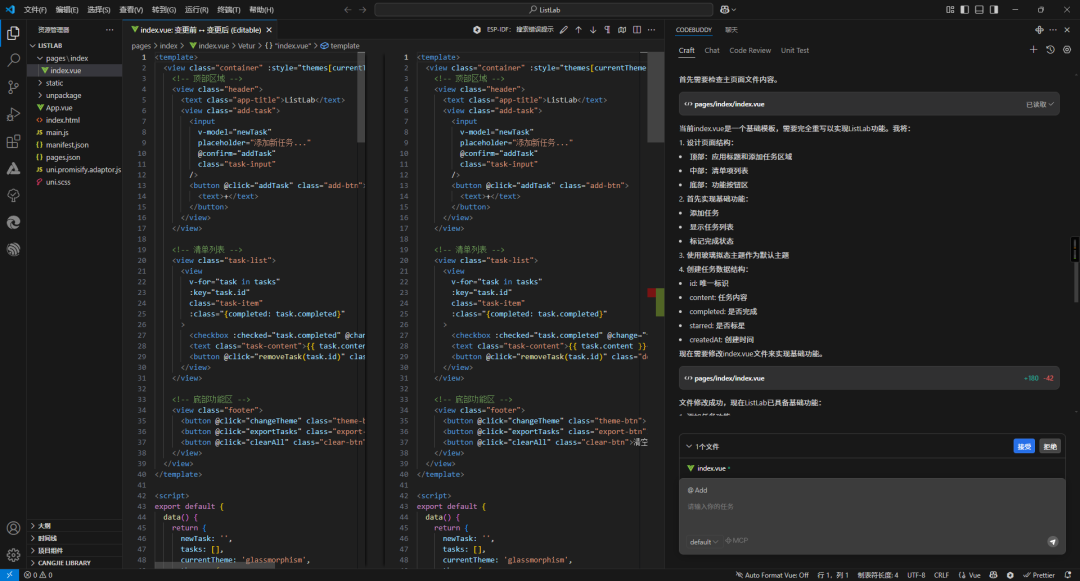This screenshot has width=1080, height=581.
Task: Click the remote window indicator in status bar
Action: [9, 575]
